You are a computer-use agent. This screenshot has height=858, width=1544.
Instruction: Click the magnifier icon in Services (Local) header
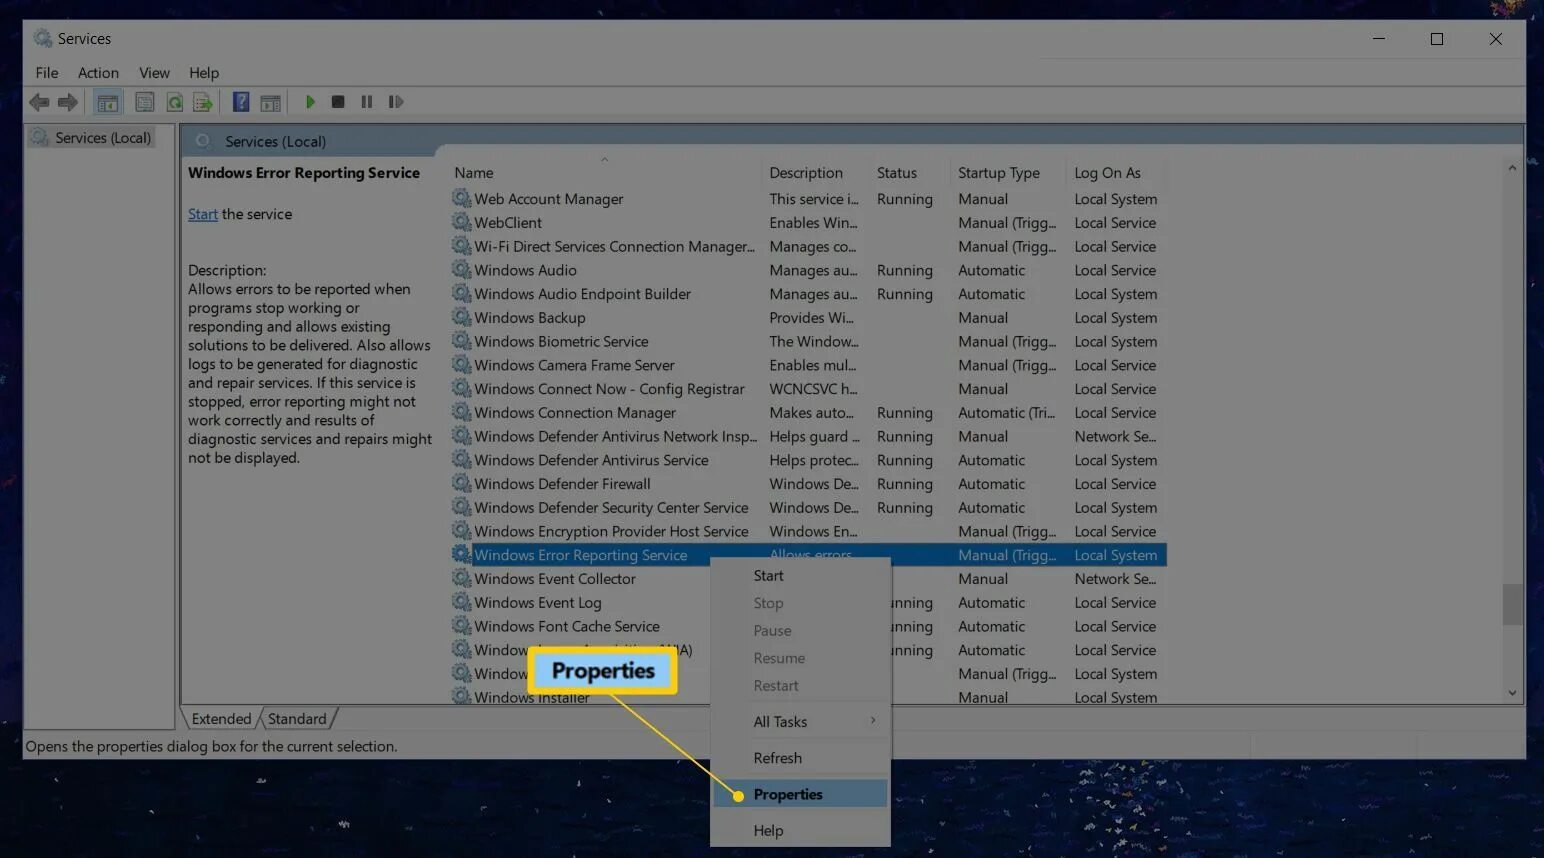[203, 141]
